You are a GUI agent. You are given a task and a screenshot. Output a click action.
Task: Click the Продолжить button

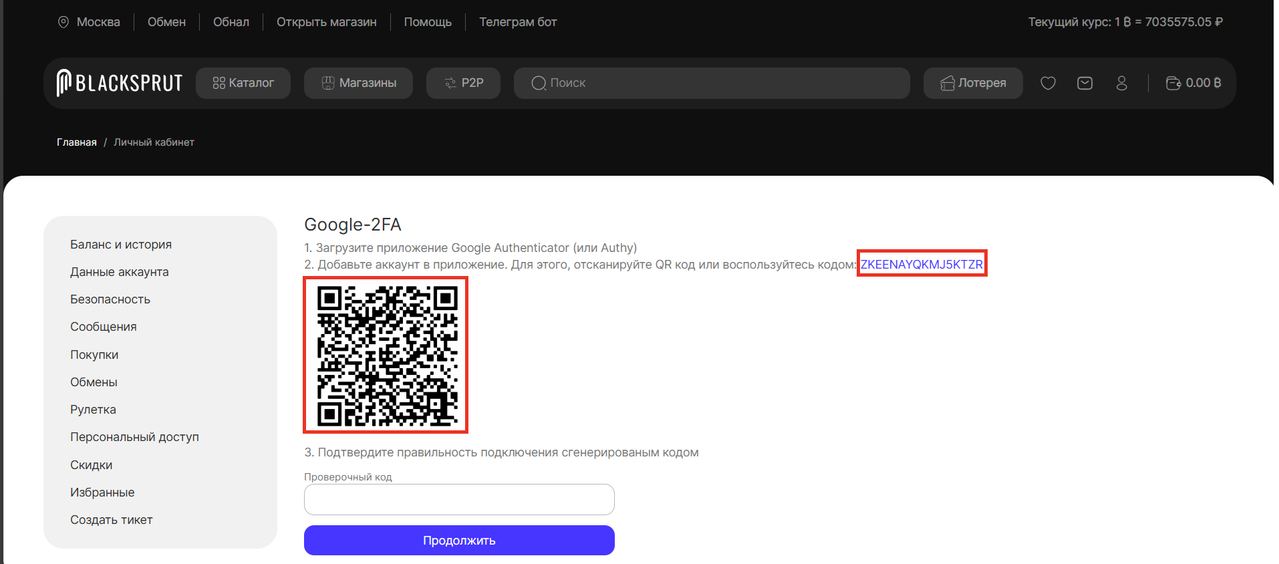[459, 540]
